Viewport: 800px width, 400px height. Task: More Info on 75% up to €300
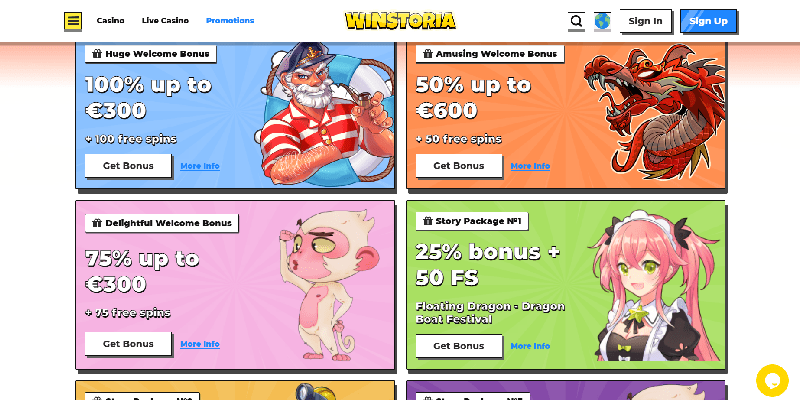pos(200,344)
